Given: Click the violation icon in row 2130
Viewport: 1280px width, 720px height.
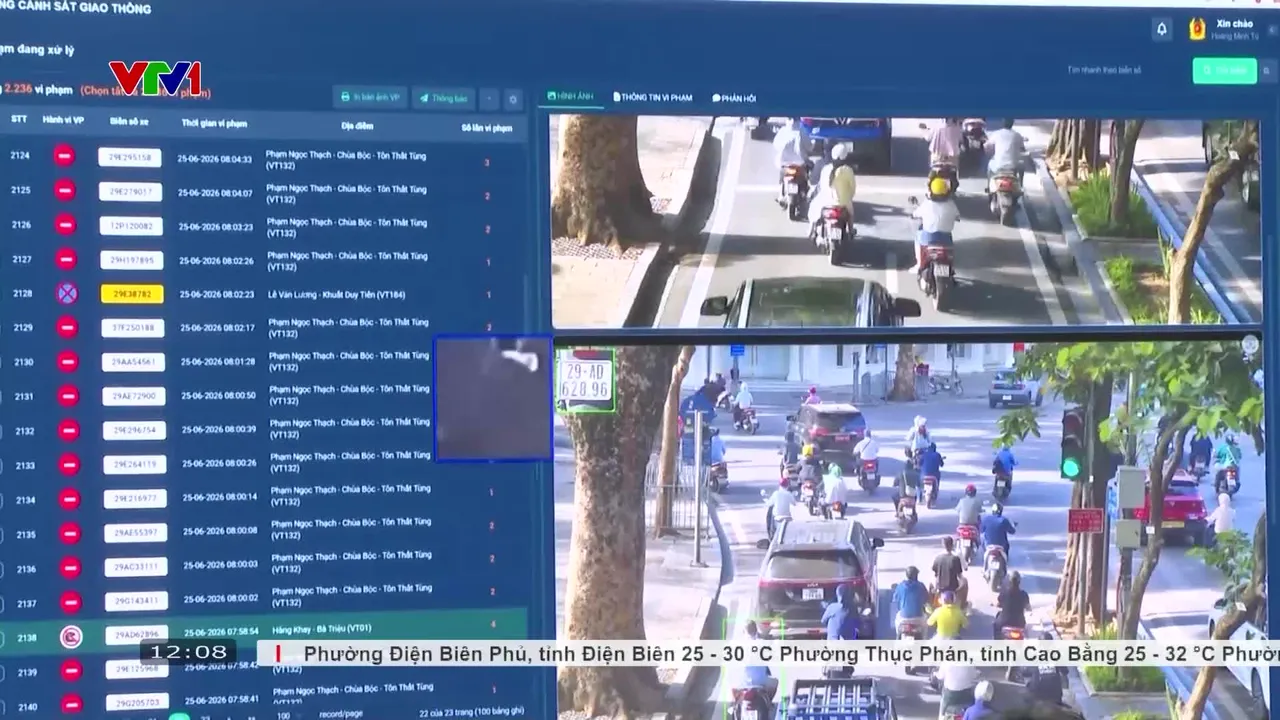Looking at the screenshot, I should (68, 361).
